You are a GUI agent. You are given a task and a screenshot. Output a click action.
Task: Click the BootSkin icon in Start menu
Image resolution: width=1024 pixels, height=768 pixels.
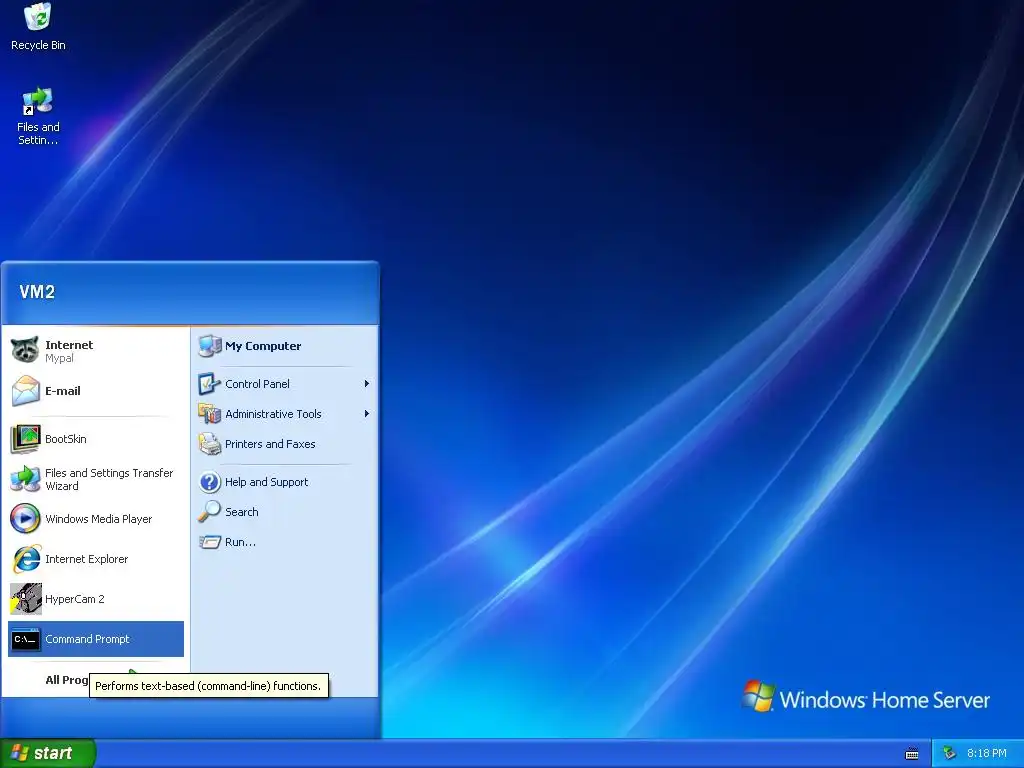tap(25, 439)
